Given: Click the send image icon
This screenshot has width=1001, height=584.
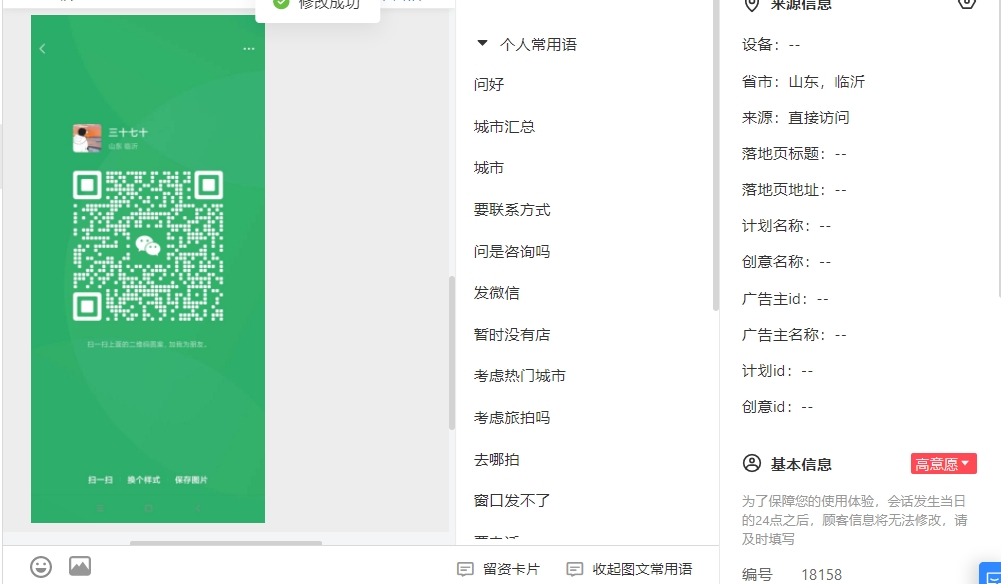Looking at the screenshot, I should pyautogui.click(x=80, y=566).
